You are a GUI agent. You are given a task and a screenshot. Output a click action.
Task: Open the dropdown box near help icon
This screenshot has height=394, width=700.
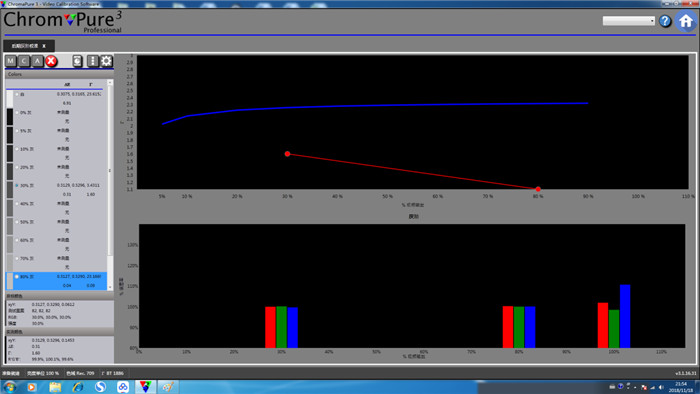click(x=629, y=21)
